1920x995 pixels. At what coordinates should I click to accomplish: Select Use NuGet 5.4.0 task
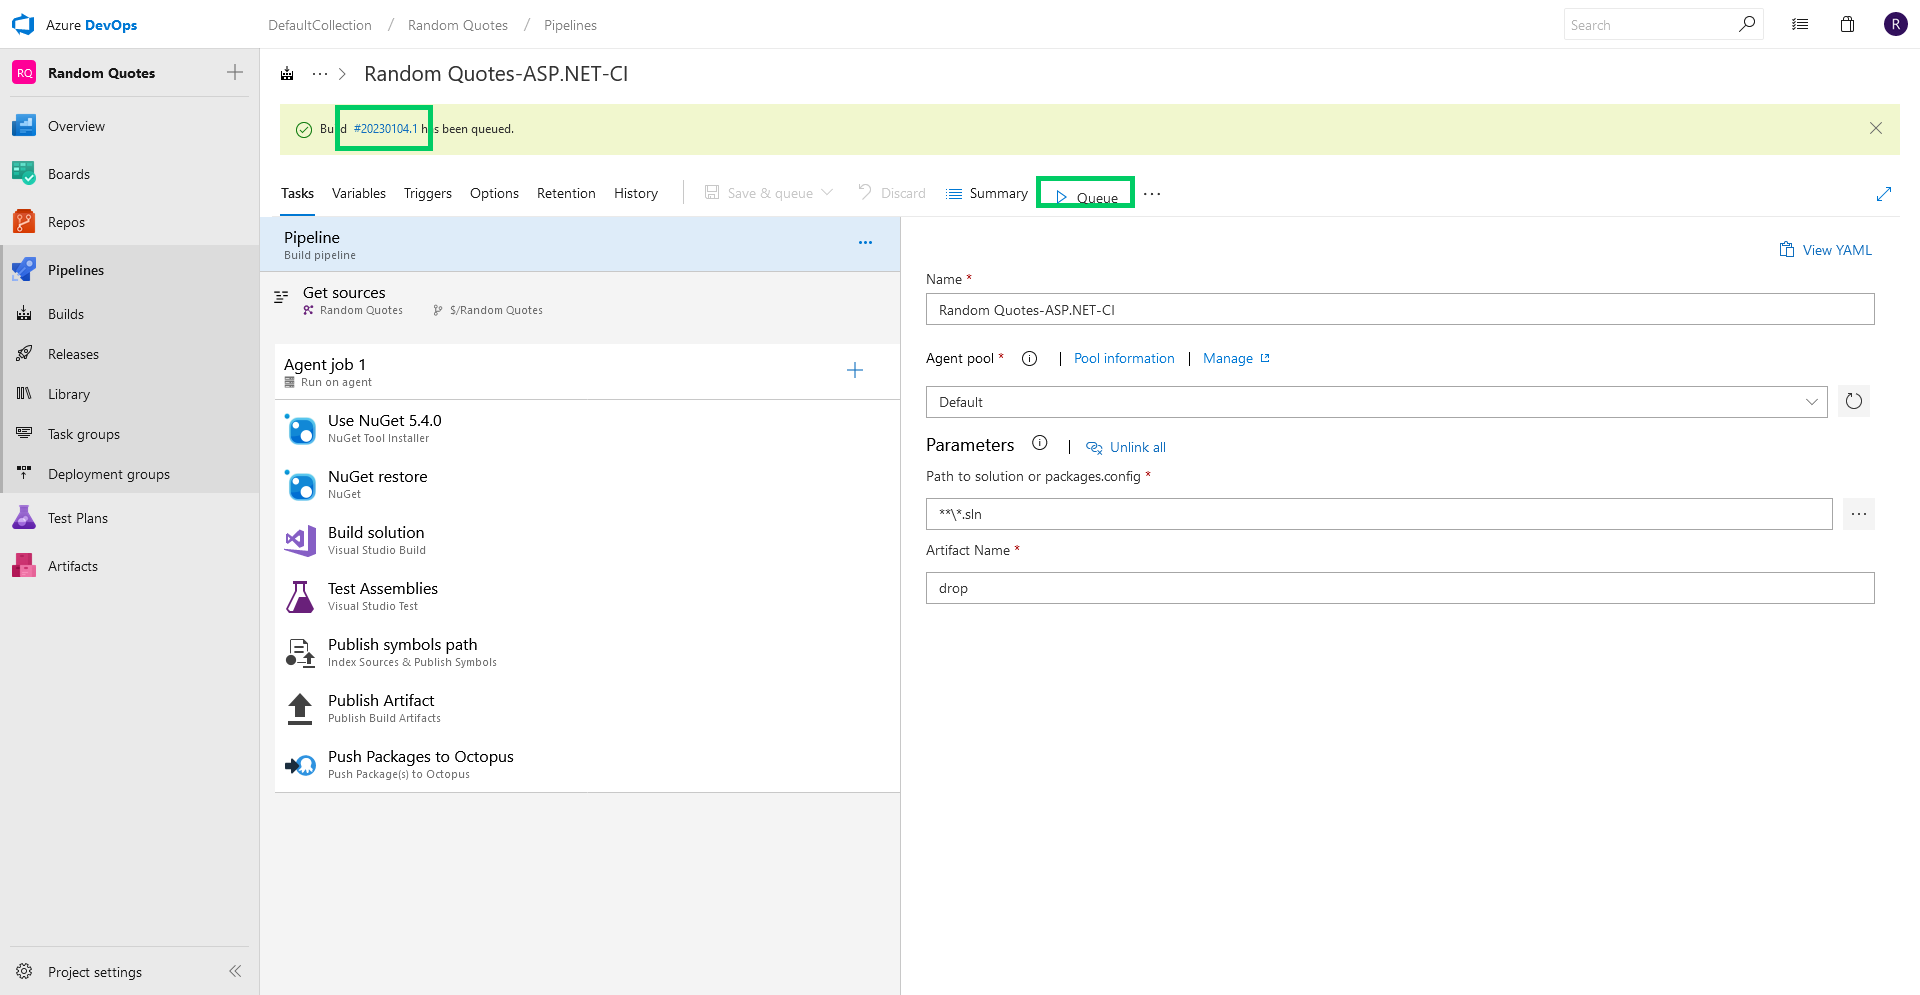point(587,428)
